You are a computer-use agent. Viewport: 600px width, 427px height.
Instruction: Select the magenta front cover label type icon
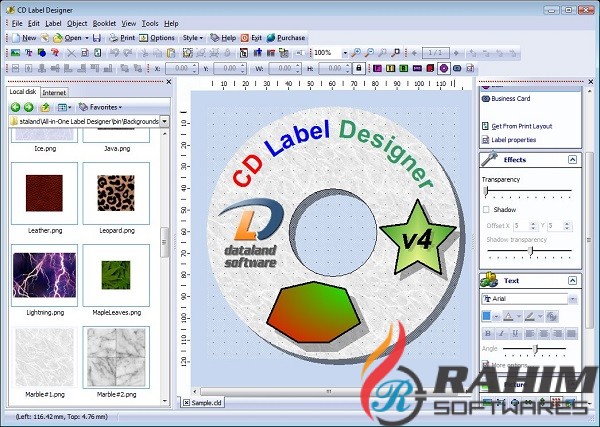[x=377, y=68]
